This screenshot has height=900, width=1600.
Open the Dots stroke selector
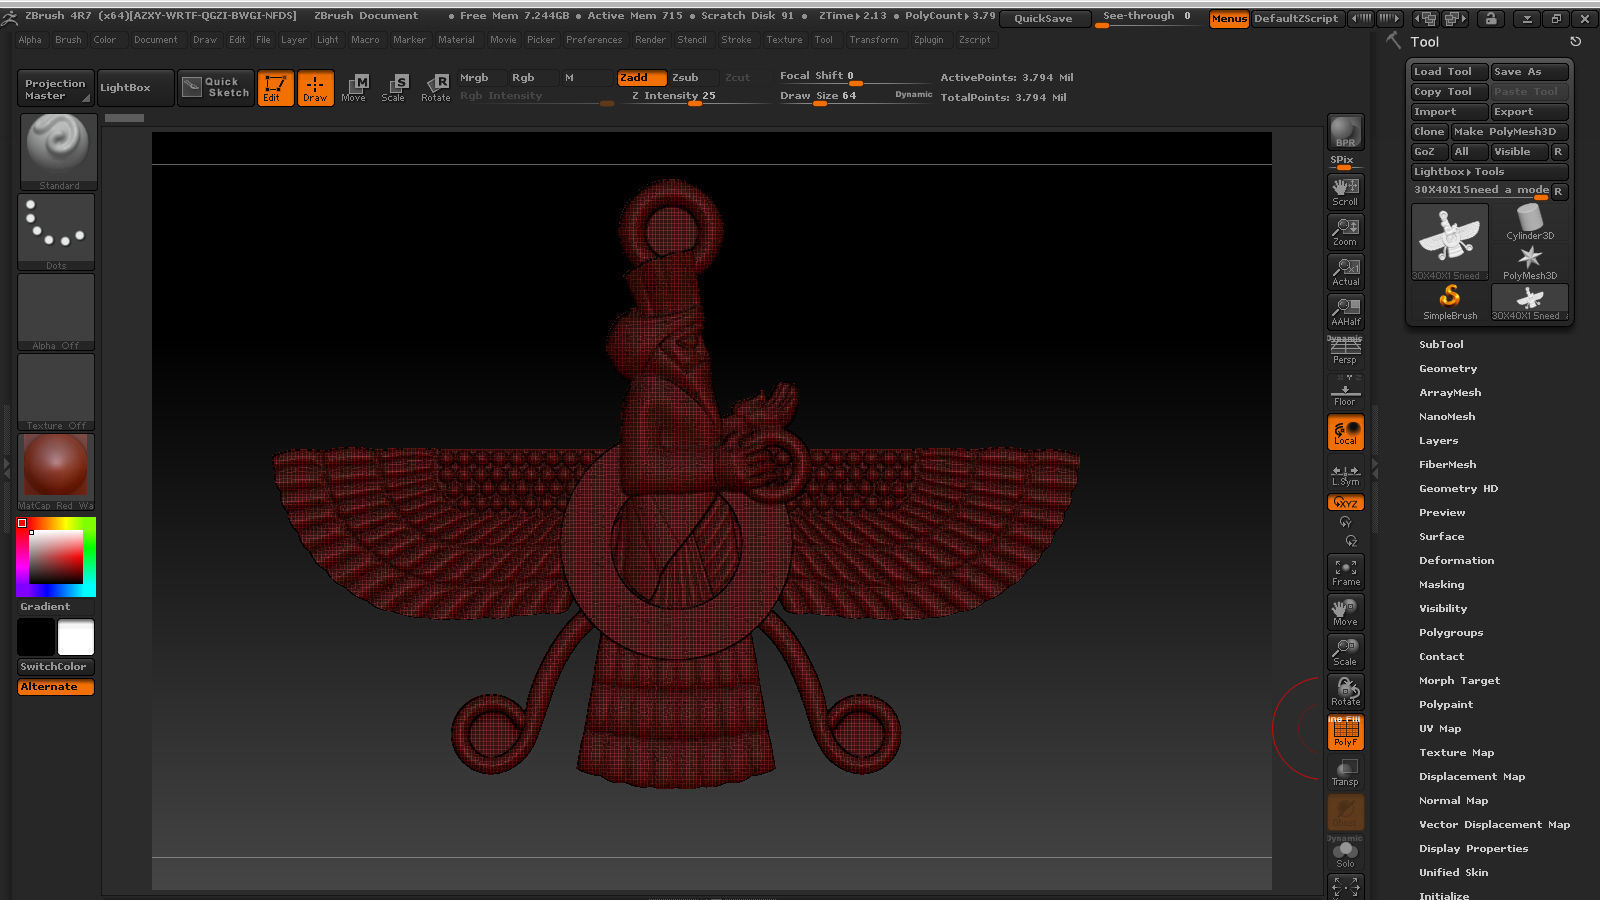[x=56, y=232]
